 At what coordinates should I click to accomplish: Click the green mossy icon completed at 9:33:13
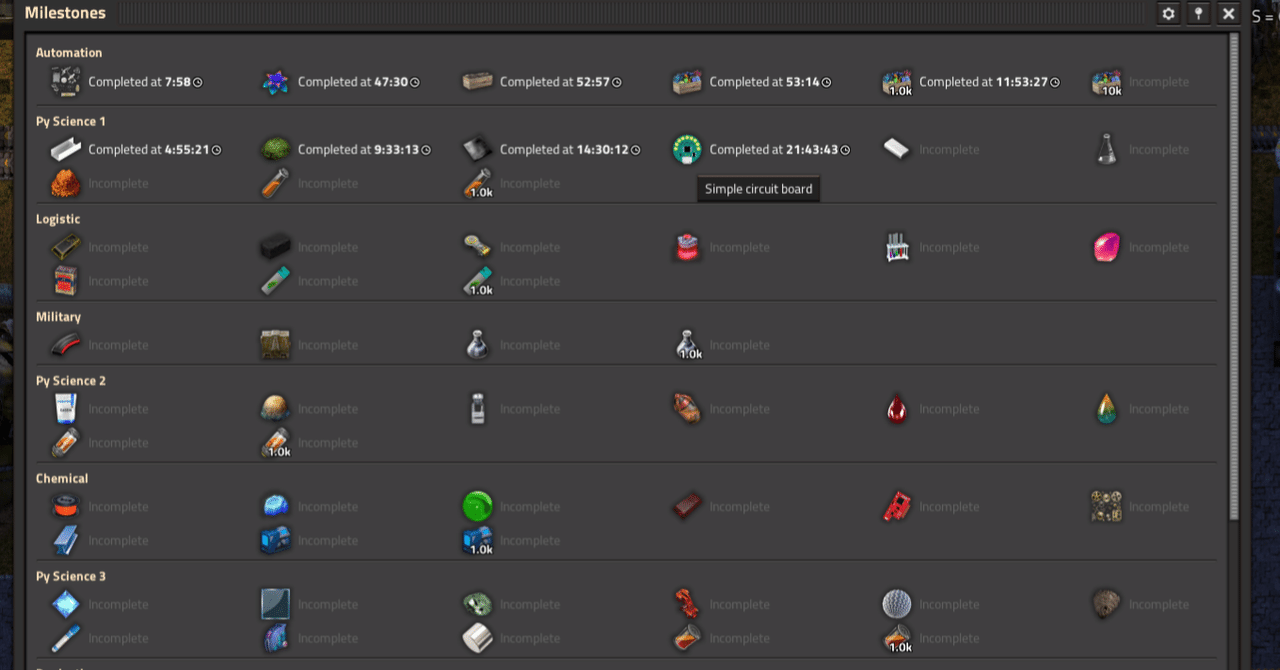(275, 150)
